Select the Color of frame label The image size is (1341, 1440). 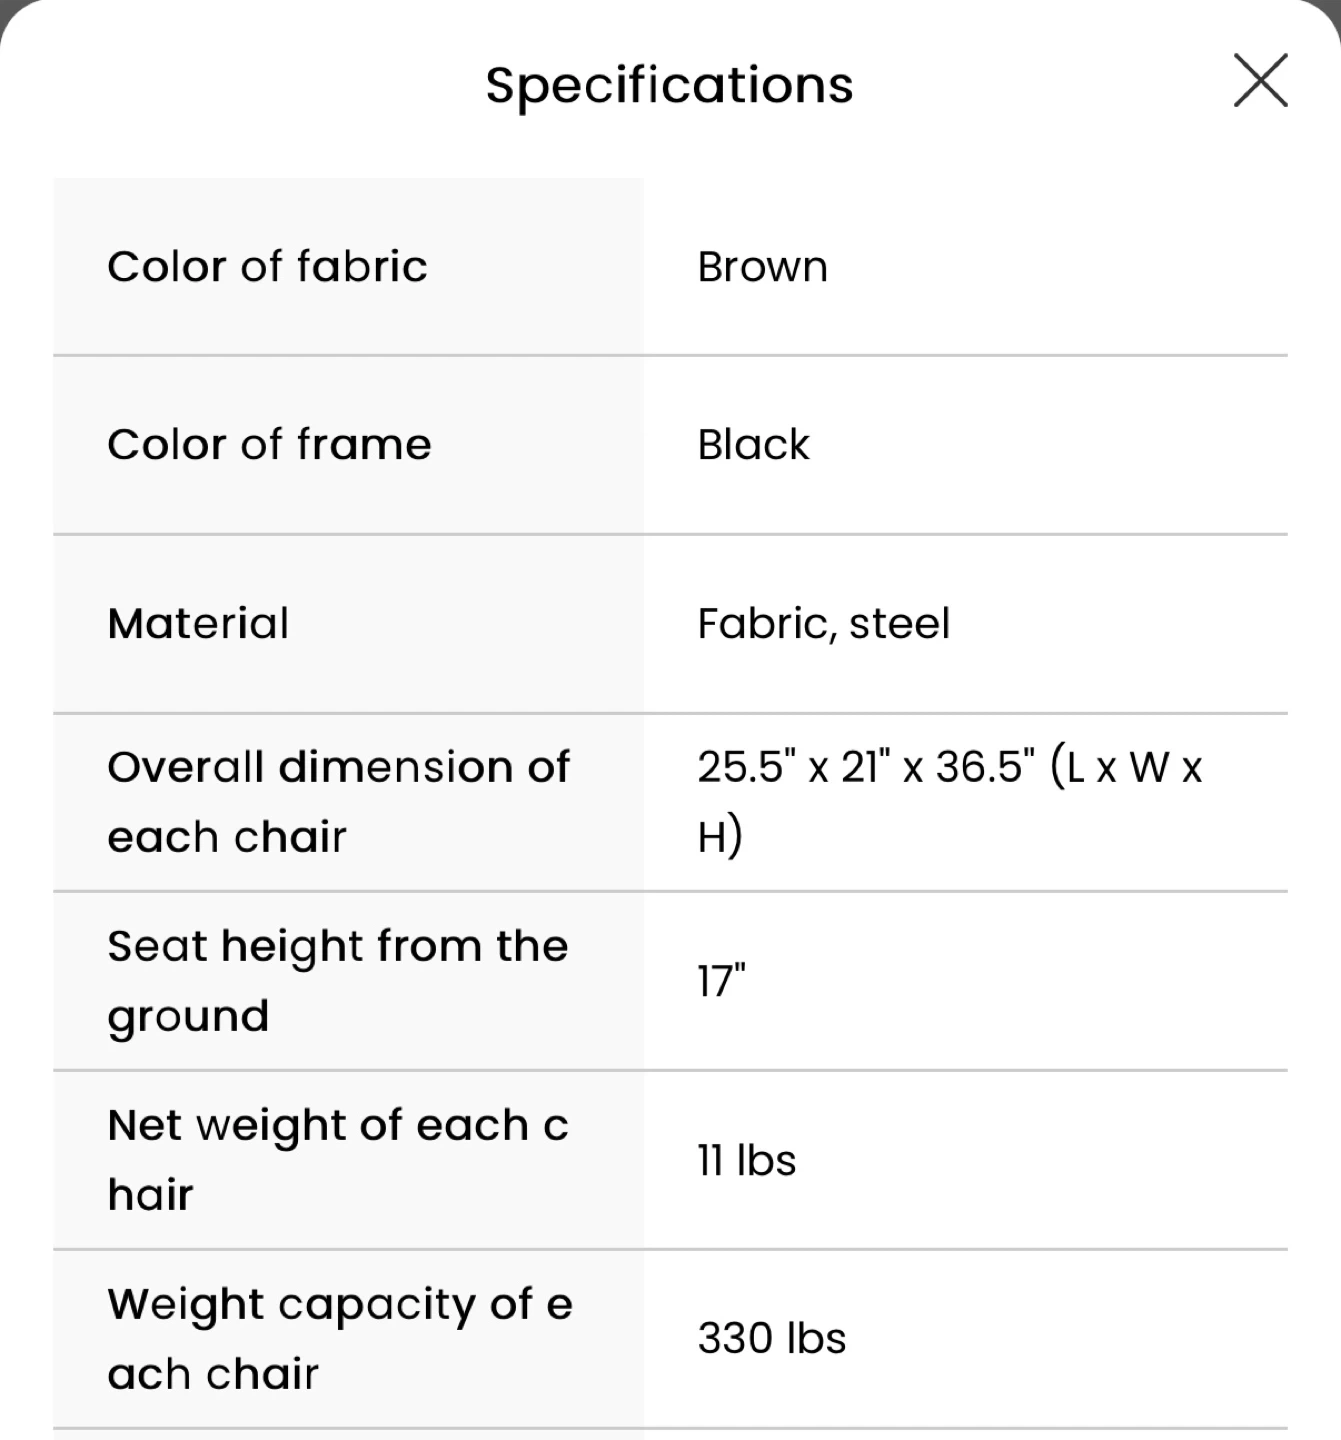pos(270,445)
